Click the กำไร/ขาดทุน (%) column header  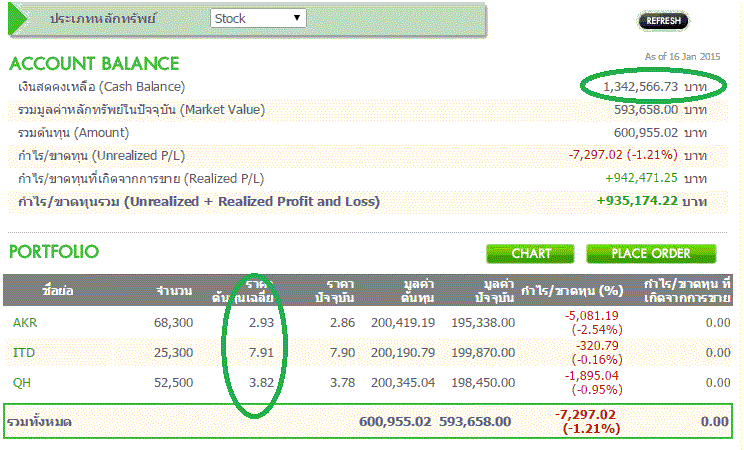pos(578,290)
